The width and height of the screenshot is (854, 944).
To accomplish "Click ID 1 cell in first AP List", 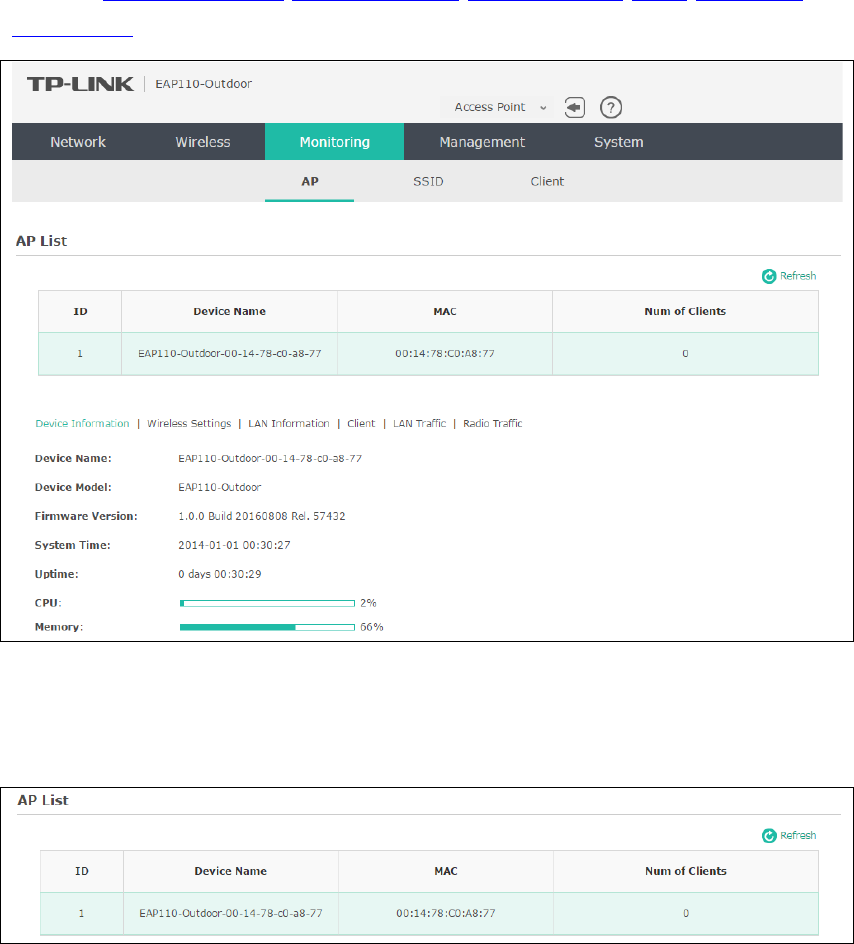I will pos(80,354).
